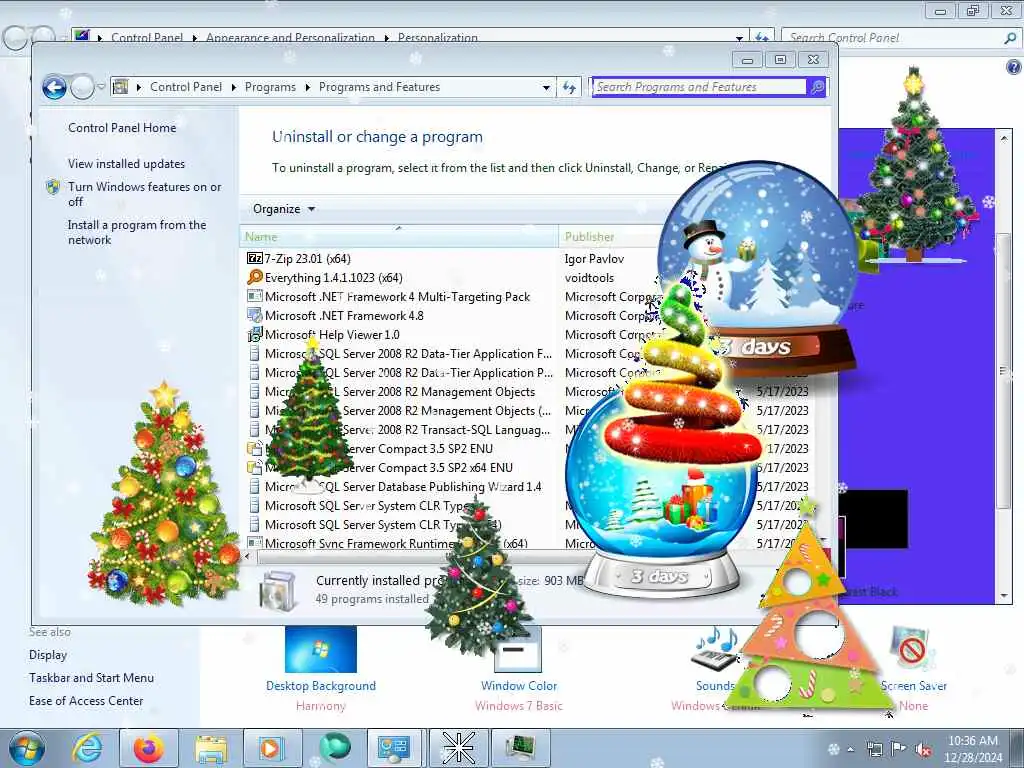
Task: Focus the Search Control Panel field
Action: point(895,38)
